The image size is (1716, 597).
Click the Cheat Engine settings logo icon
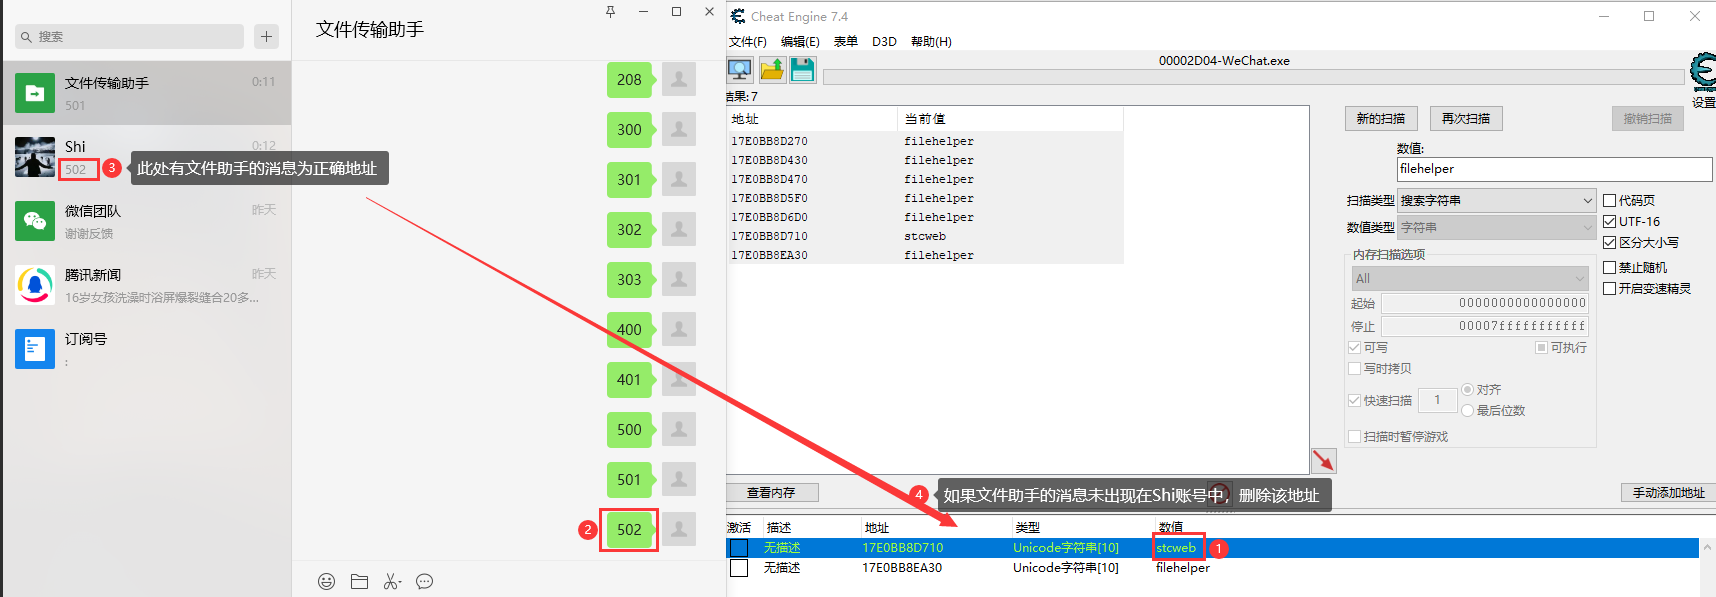click(x=1703, y=74)
